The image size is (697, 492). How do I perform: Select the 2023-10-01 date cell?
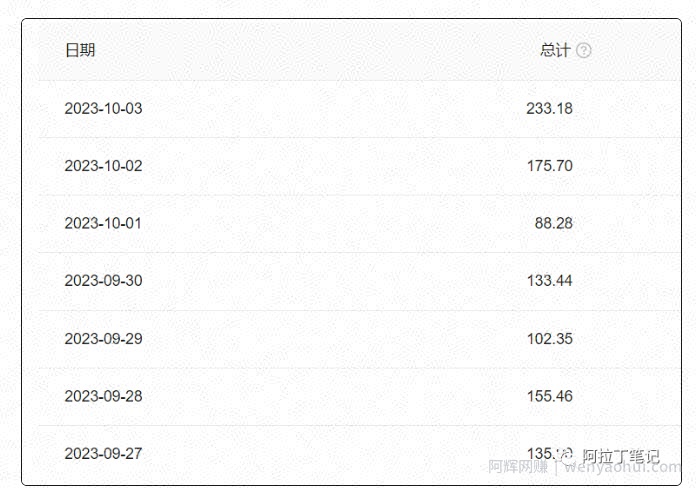pyautogui.click(x=103, y=223)
